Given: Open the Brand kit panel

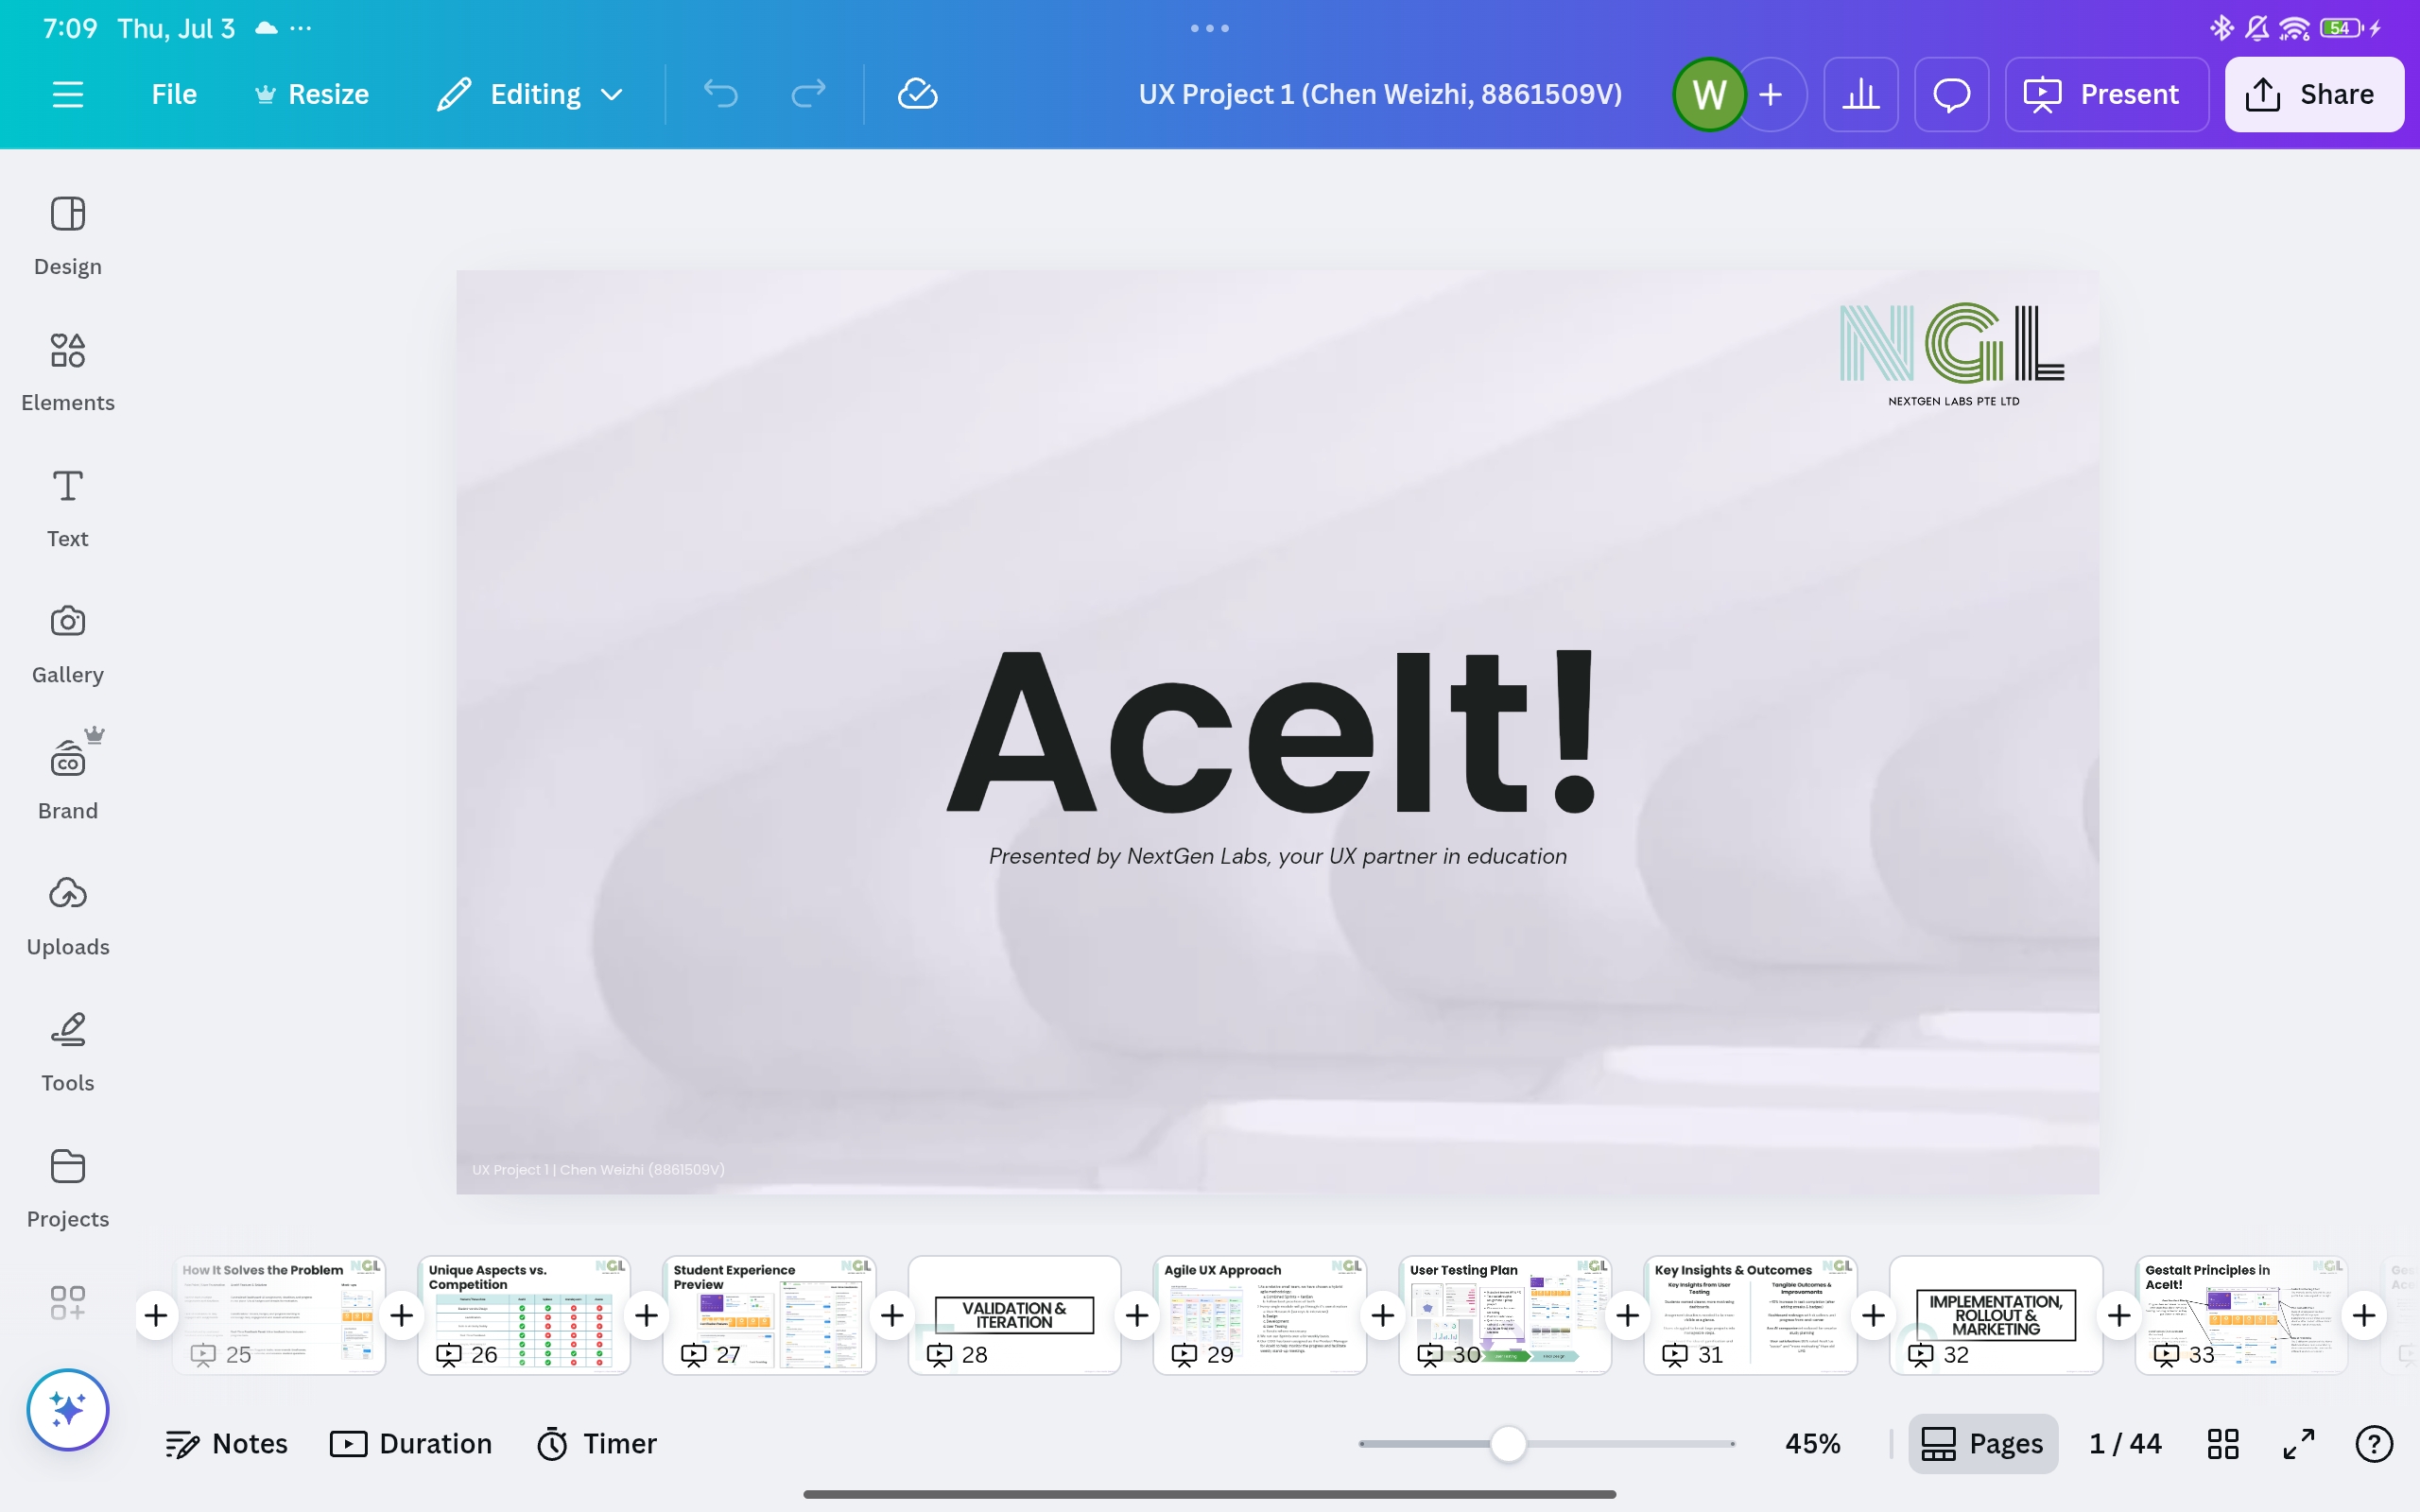Looking at the screenshot, I should (67, 779).
